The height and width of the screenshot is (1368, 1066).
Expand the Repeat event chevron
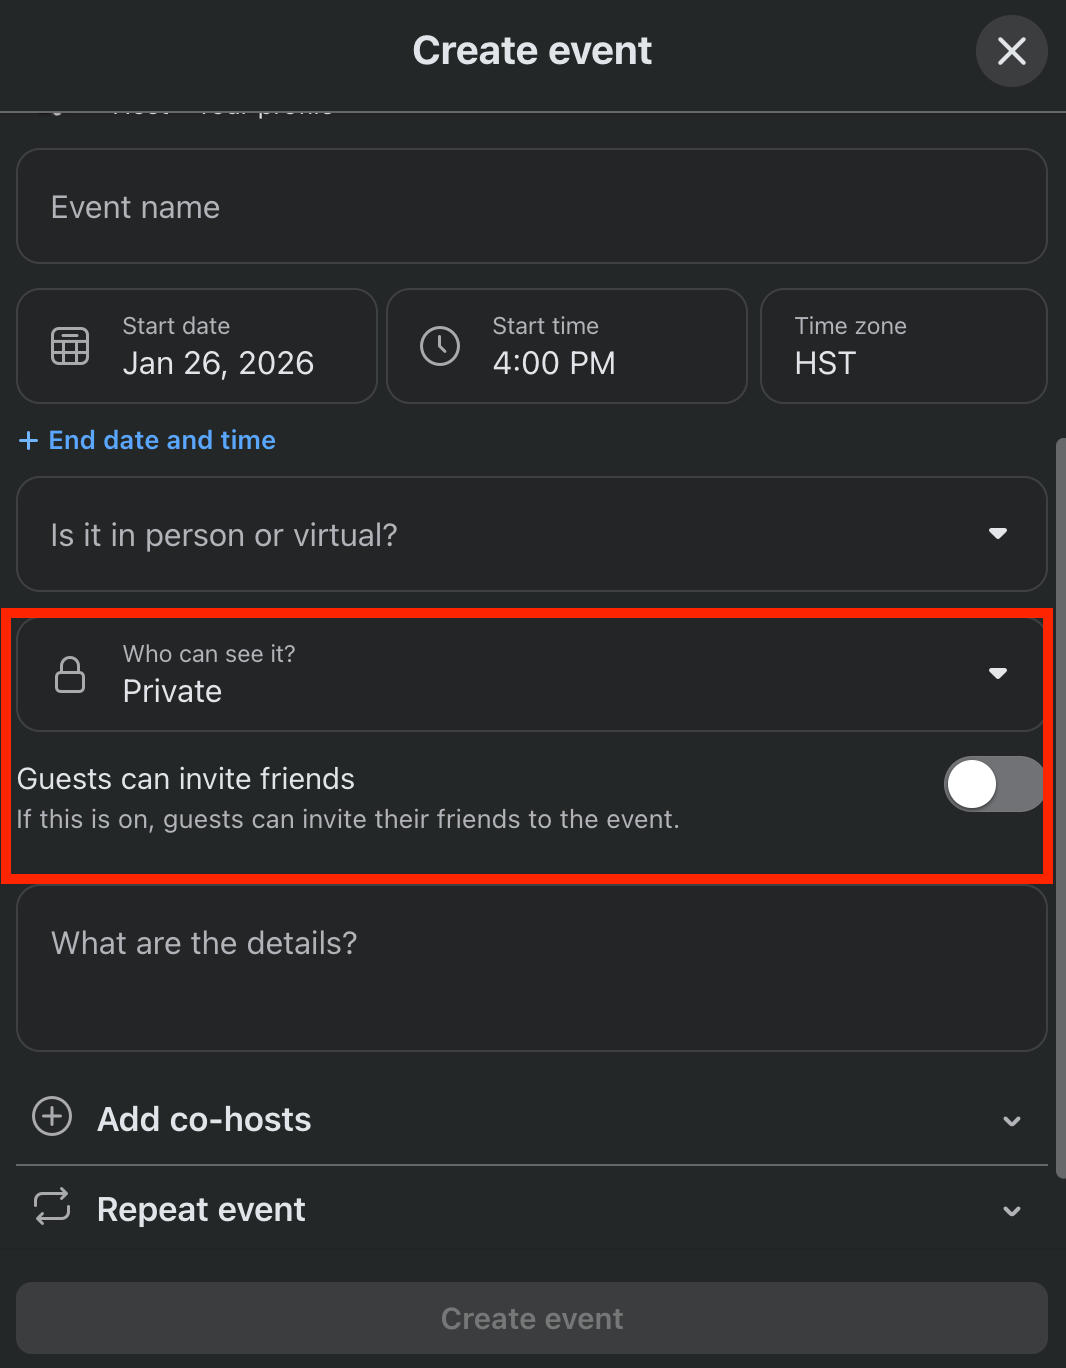click(x=1011, y=1211)
